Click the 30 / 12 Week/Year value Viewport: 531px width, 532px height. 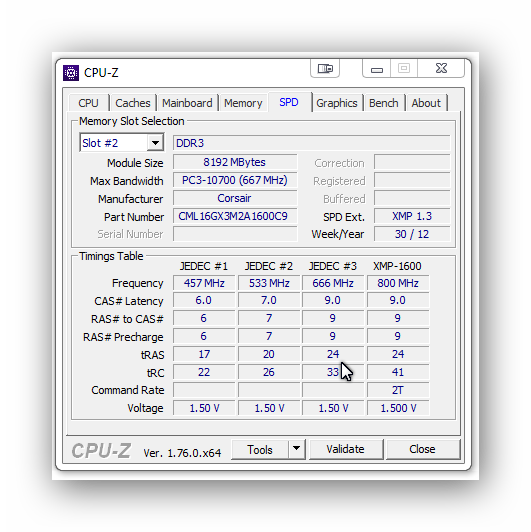click(x=412, y=234)
